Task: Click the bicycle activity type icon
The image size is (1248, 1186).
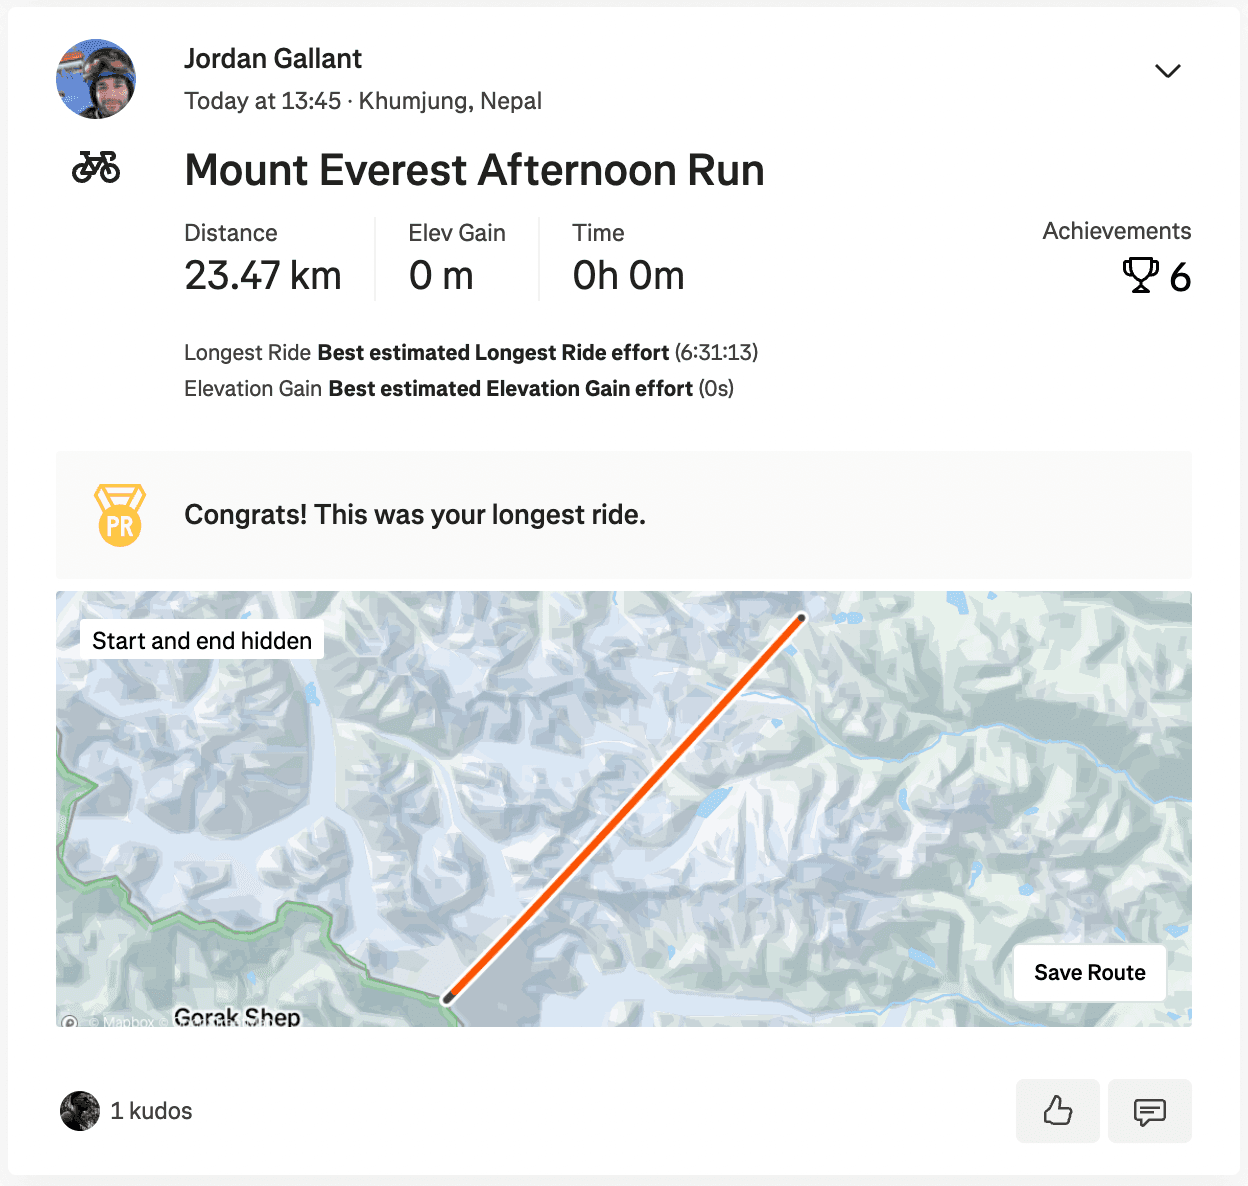Action: [x=95, y=167]
